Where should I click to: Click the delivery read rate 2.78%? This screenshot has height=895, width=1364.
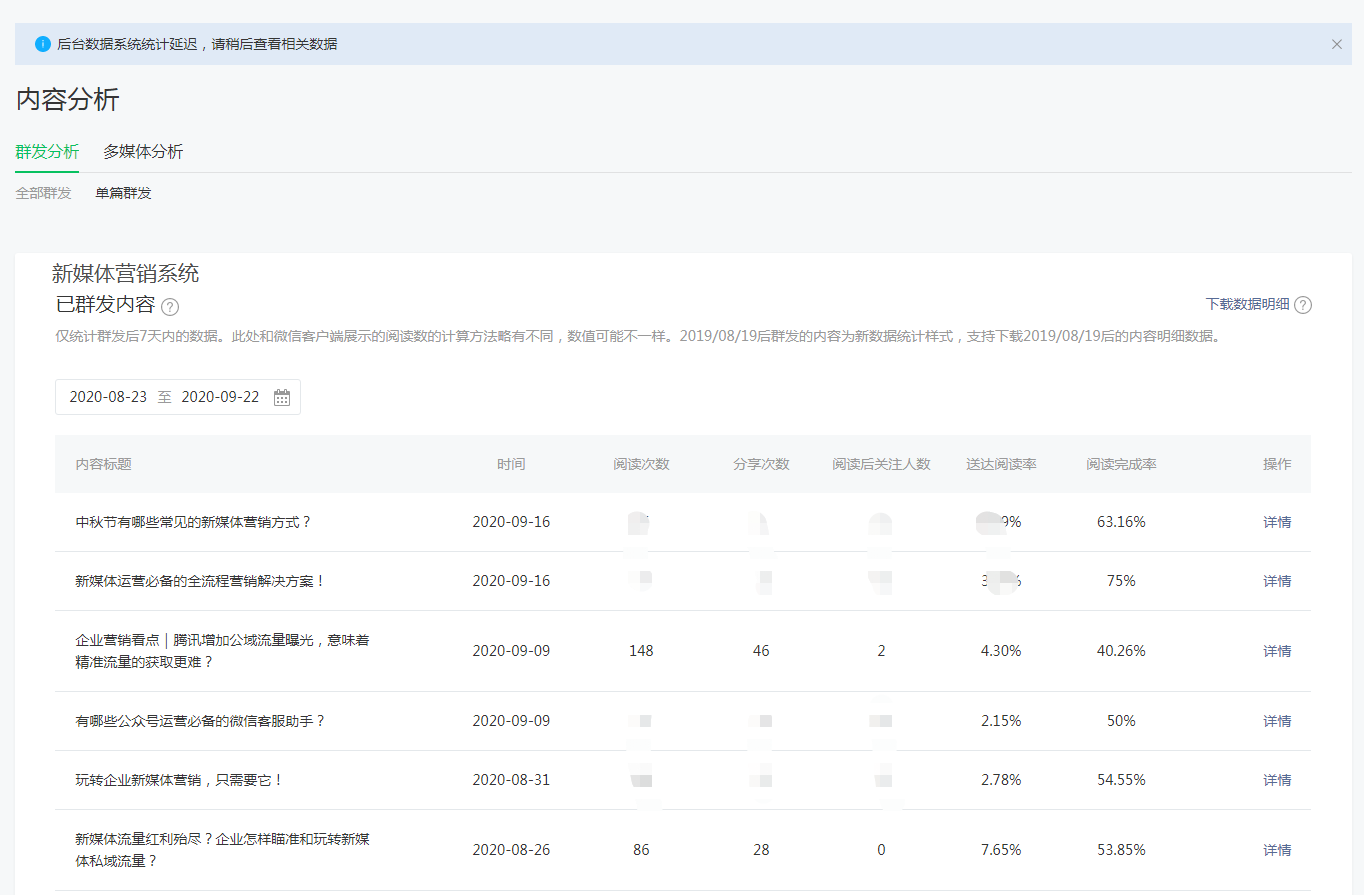tap(1001, 780)
